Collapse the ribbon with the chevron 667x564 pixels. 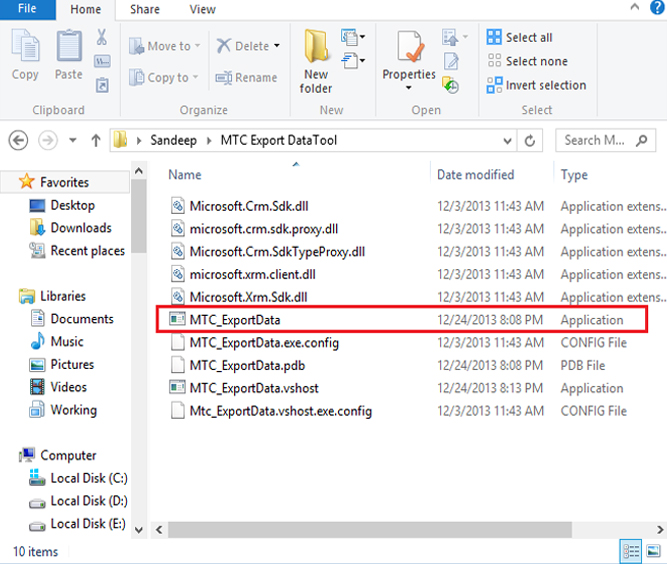tap(636, 9)
